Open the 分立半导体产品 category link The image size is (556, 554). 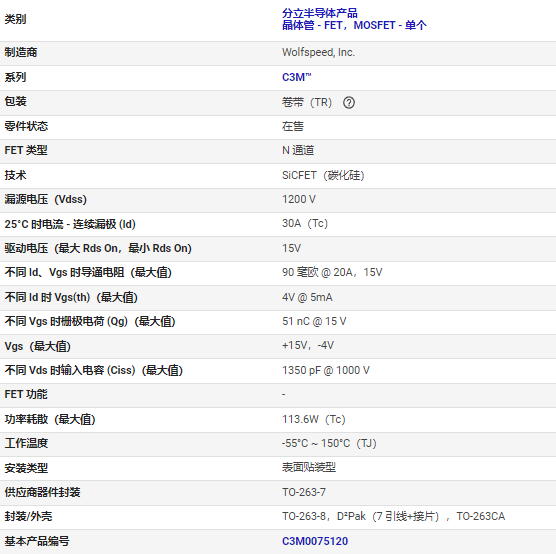319,13
